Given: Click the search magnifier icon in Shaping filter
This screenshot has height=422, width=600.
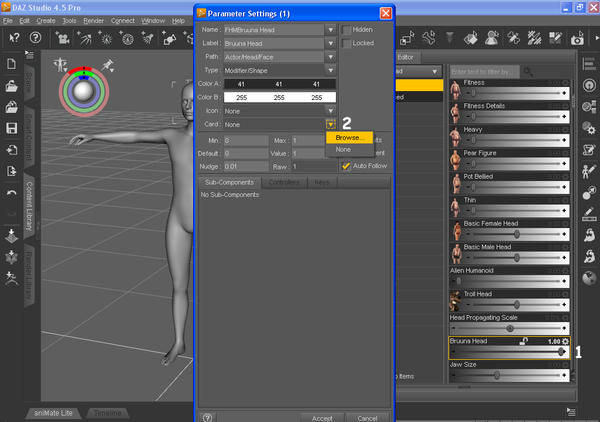Looking at the screenshot, I should coord(528,71).
